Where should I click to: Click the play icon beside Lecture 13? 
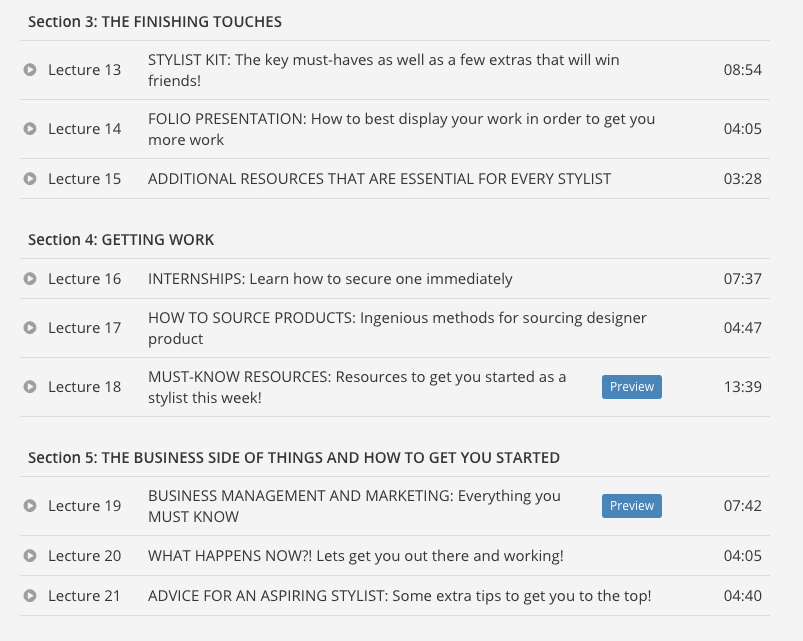30,70
